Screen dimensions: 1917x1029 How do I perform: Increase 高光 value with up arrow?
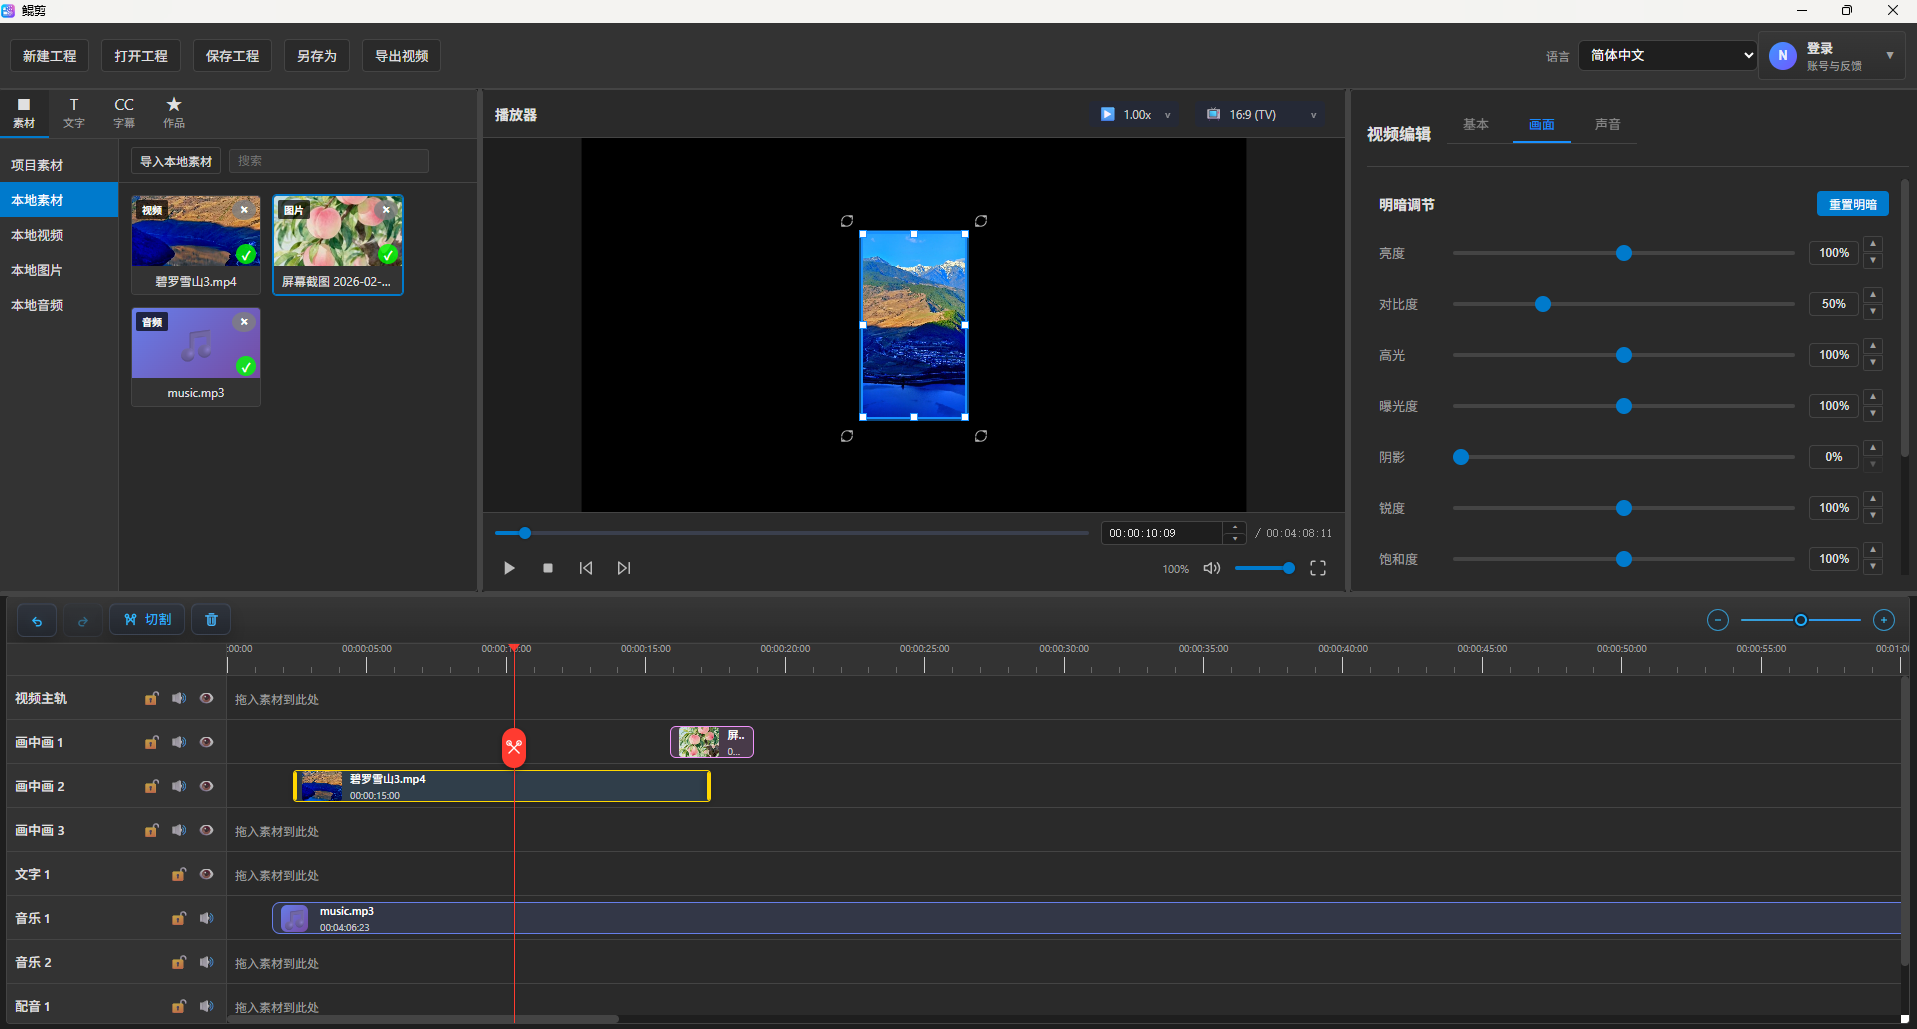point(1873,346)
